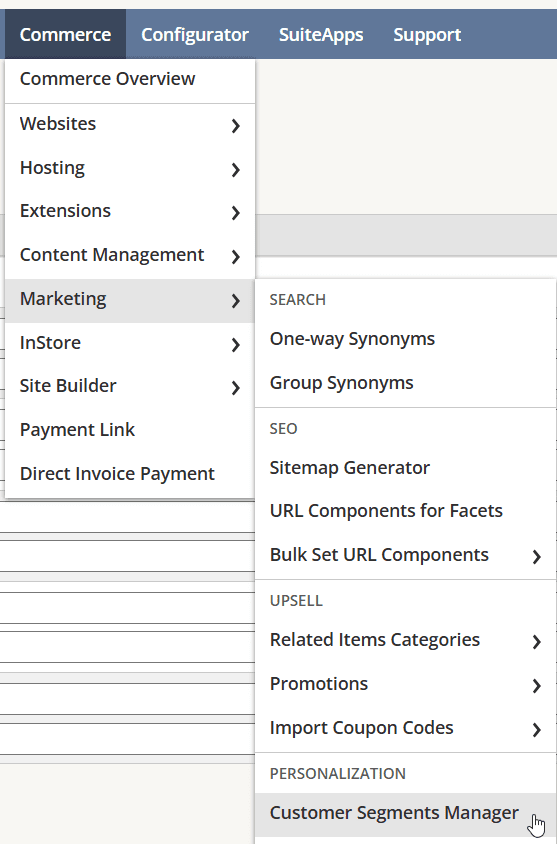
Task: Open URL Components for Facets
Action: click(x=405, y=511)
